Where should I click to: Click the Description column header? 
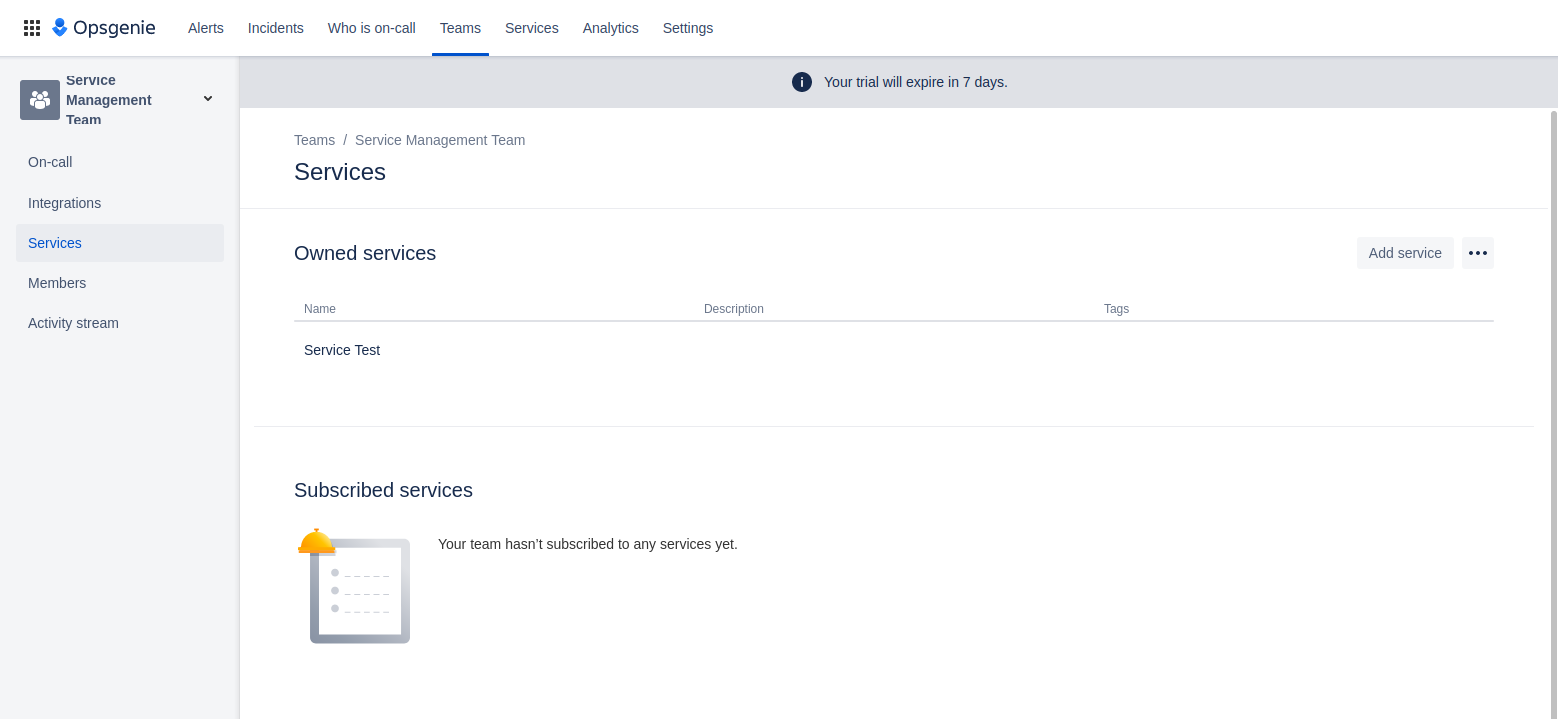pos(734,309)
